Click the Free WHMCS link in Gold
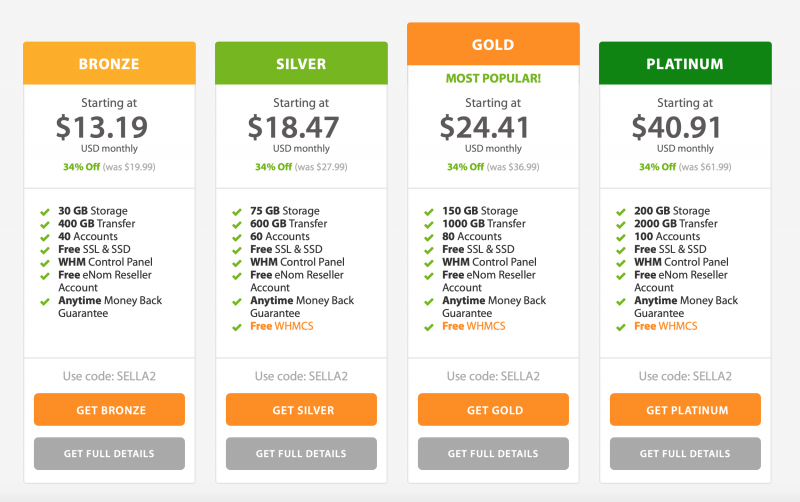 473,327
